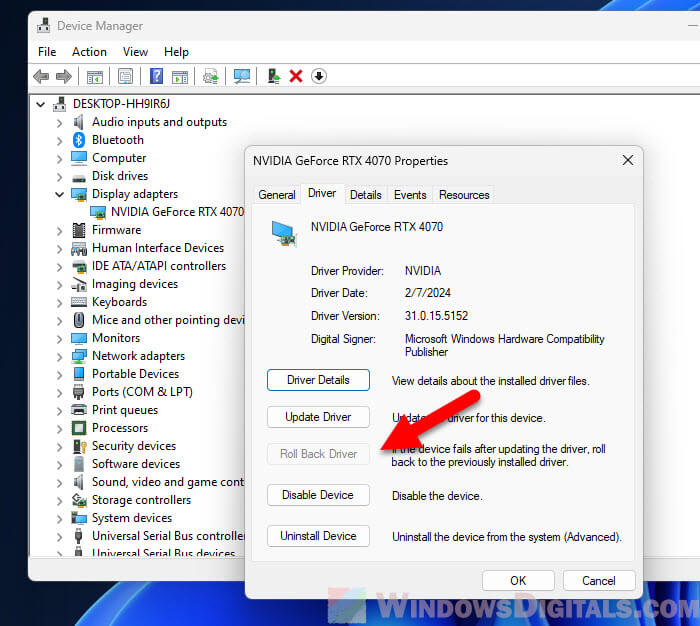700x626 pixels.
Task: Click Show/Hide Console Tree toolbar icon
Action: coord(95,77)
